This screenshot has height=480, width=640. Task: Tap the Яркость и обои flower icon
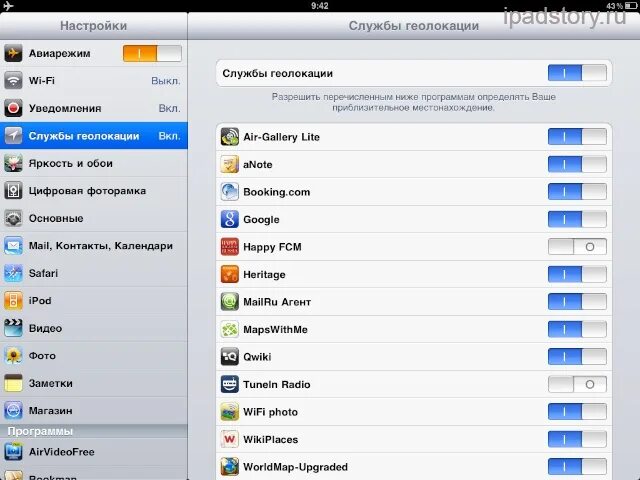[x=13, y=163]
